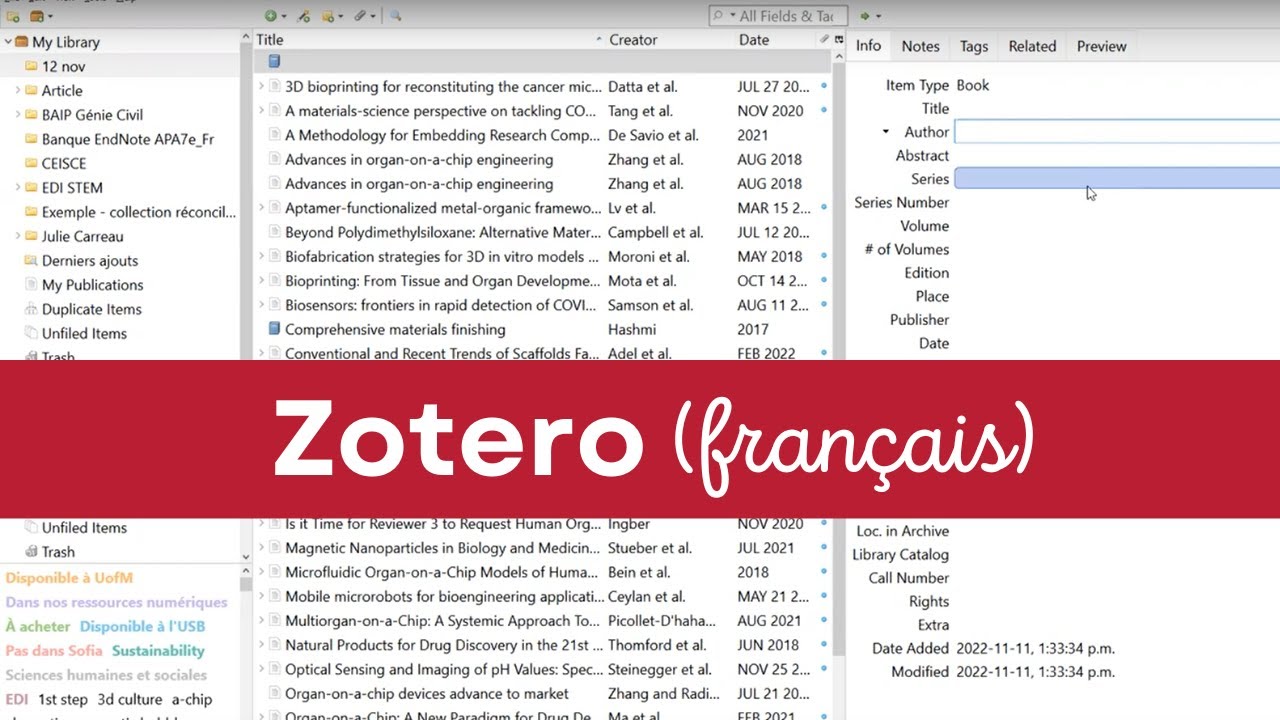Toggle the Pas dans Sofia tag

tap(54, 650)
